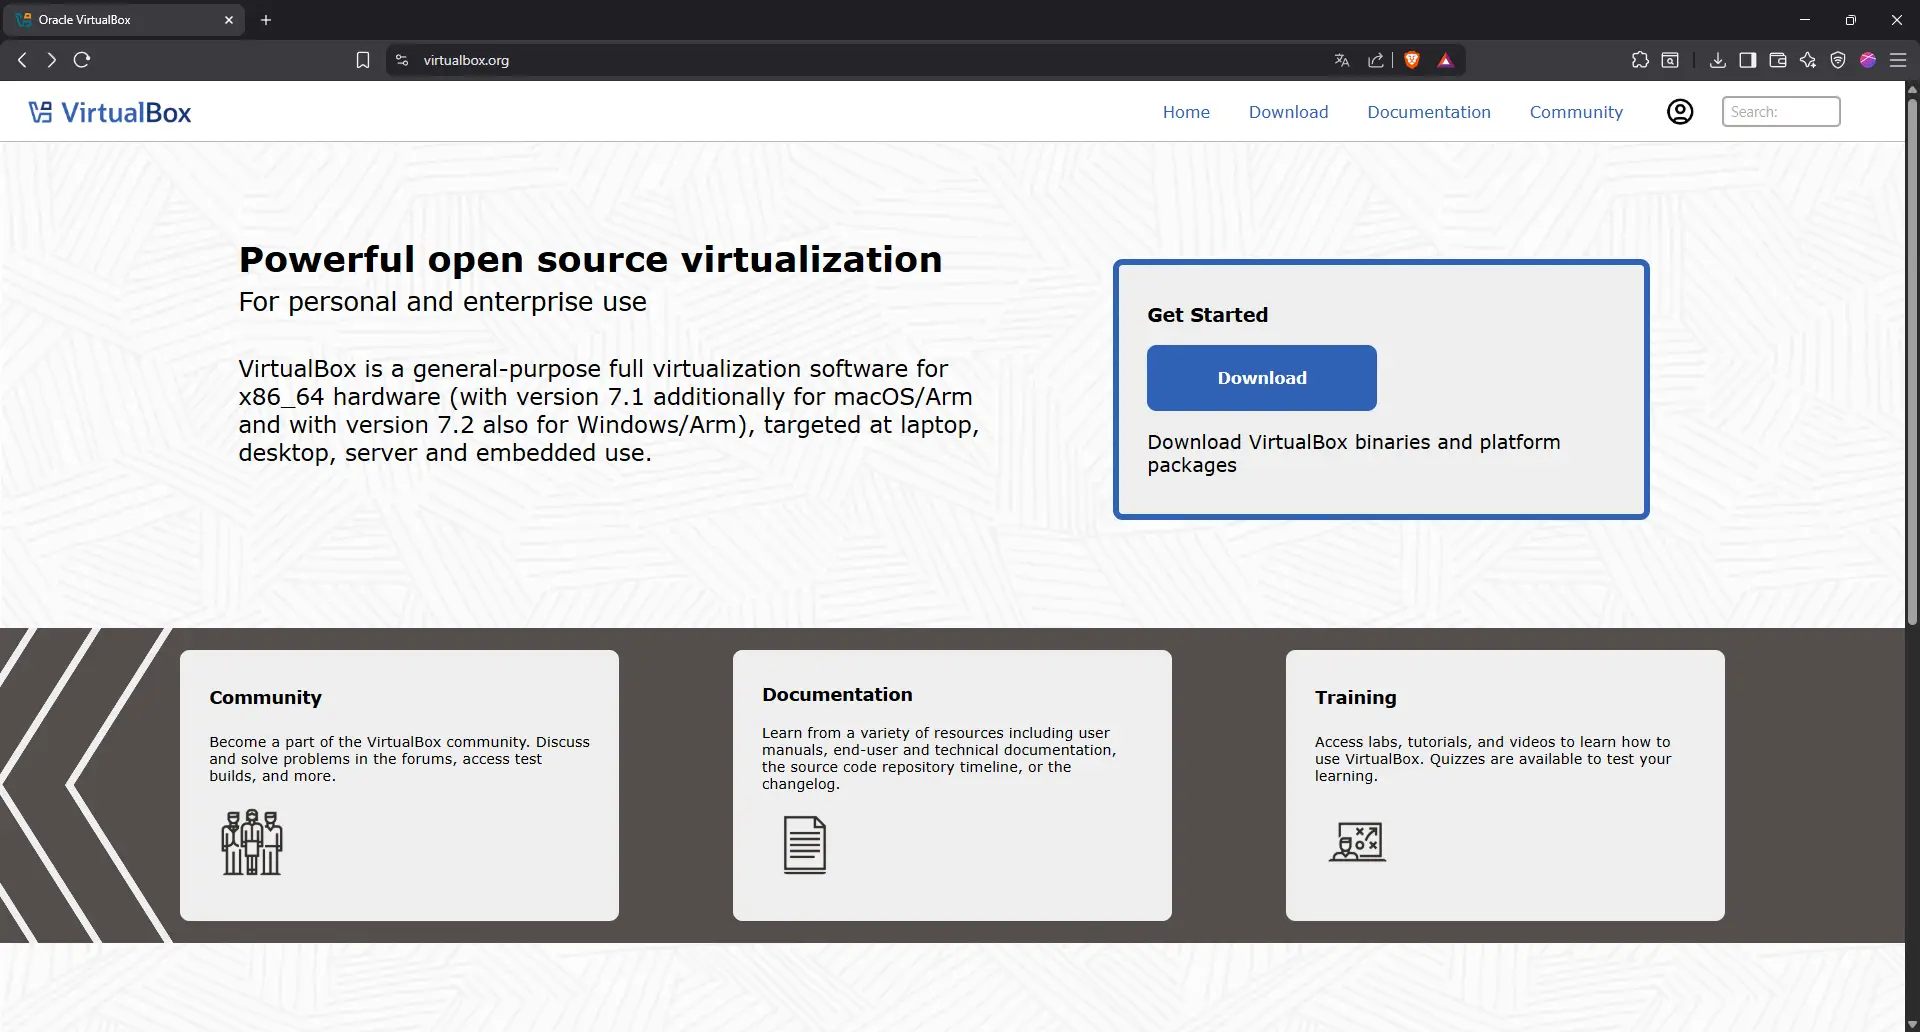Viewport: 1920px width, 1032px height.
Task: Open the downloads toolbar icon
Action: tap(1718, 60)
